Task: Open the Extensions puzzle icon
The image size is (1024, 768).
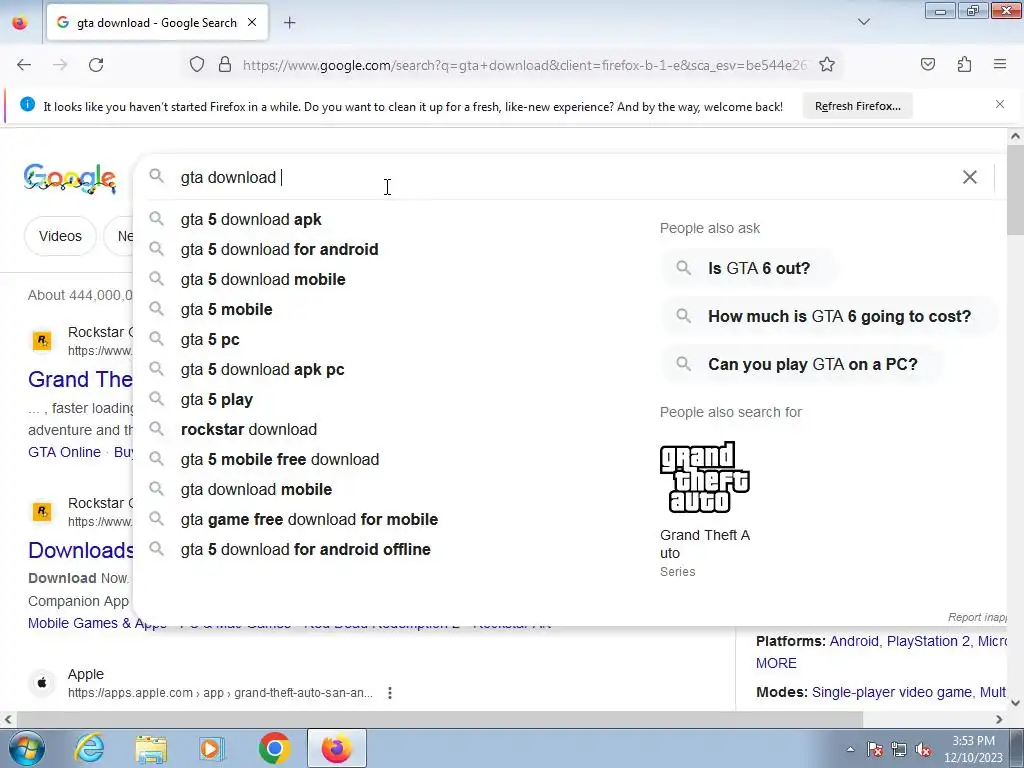Action: [965, 64]
